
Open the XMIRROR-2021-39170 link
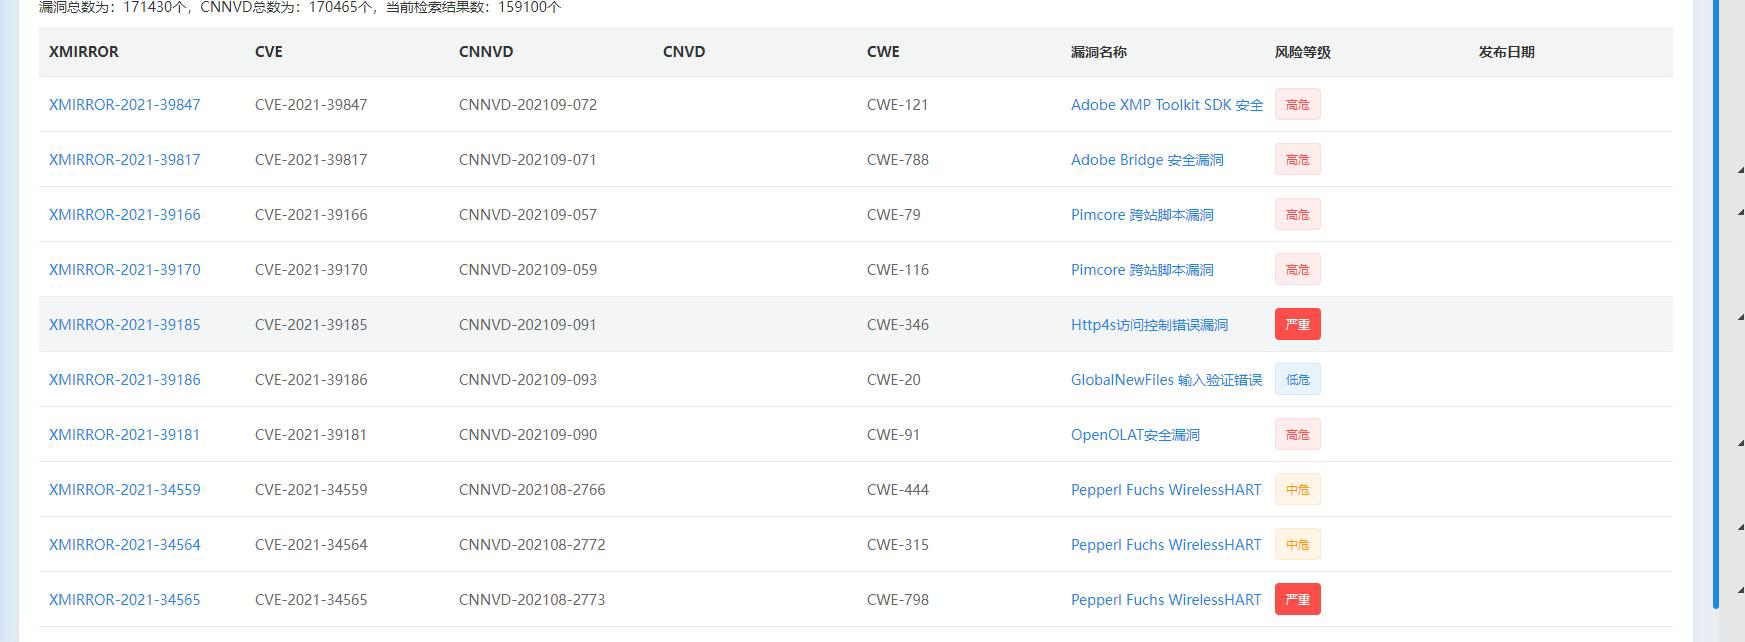coord(125,270)
